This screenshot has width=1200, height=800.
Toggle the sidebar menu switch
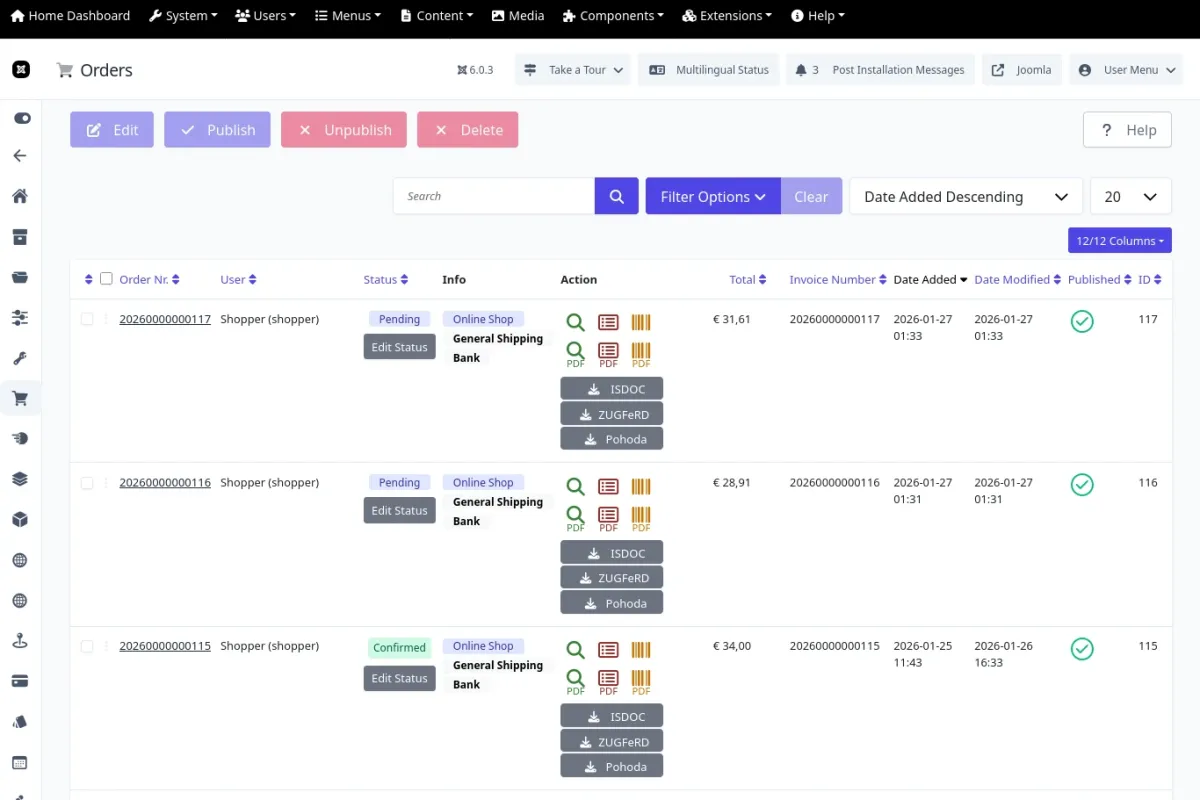tap(21, 118)
